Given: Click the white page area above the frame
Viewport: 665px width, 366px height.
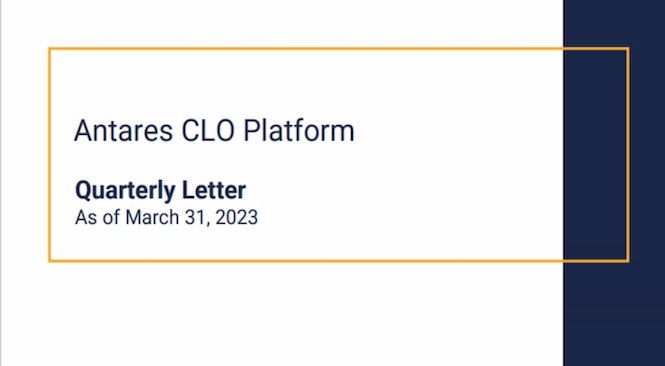Looking at the screenshot, I should point(282,23).
